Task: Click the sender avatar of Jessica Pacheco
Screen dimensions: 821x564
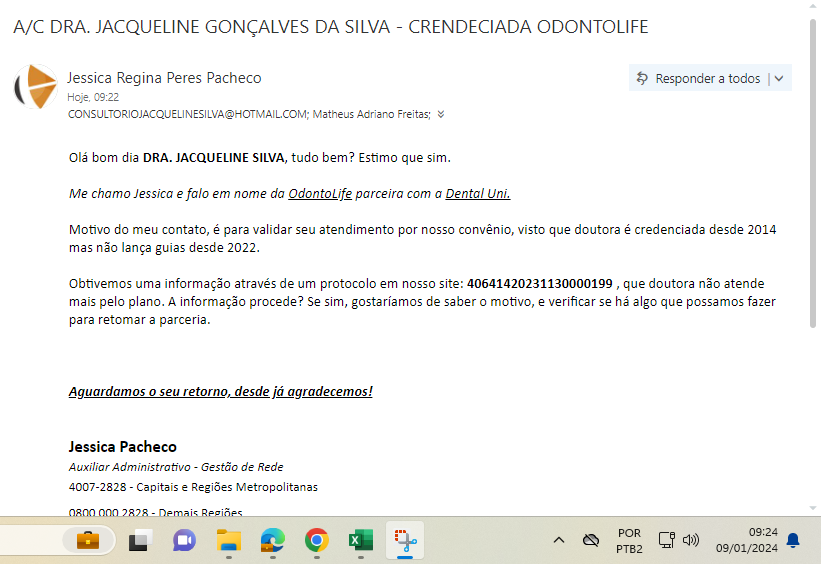Action: click(x=35, y=87)
